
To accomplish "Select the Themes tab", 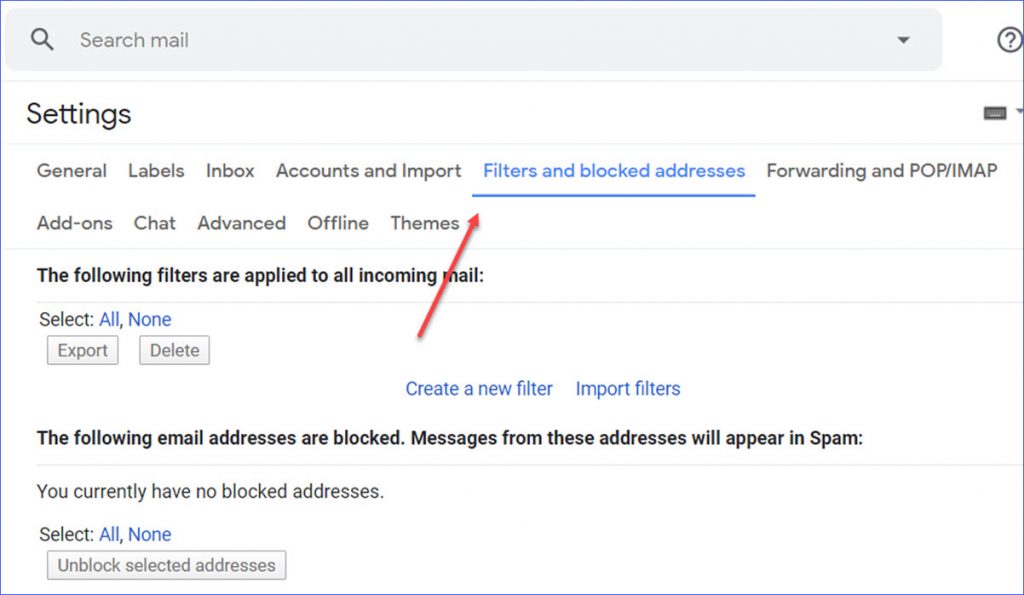I will pyautogui.click(x=424, y=223).
